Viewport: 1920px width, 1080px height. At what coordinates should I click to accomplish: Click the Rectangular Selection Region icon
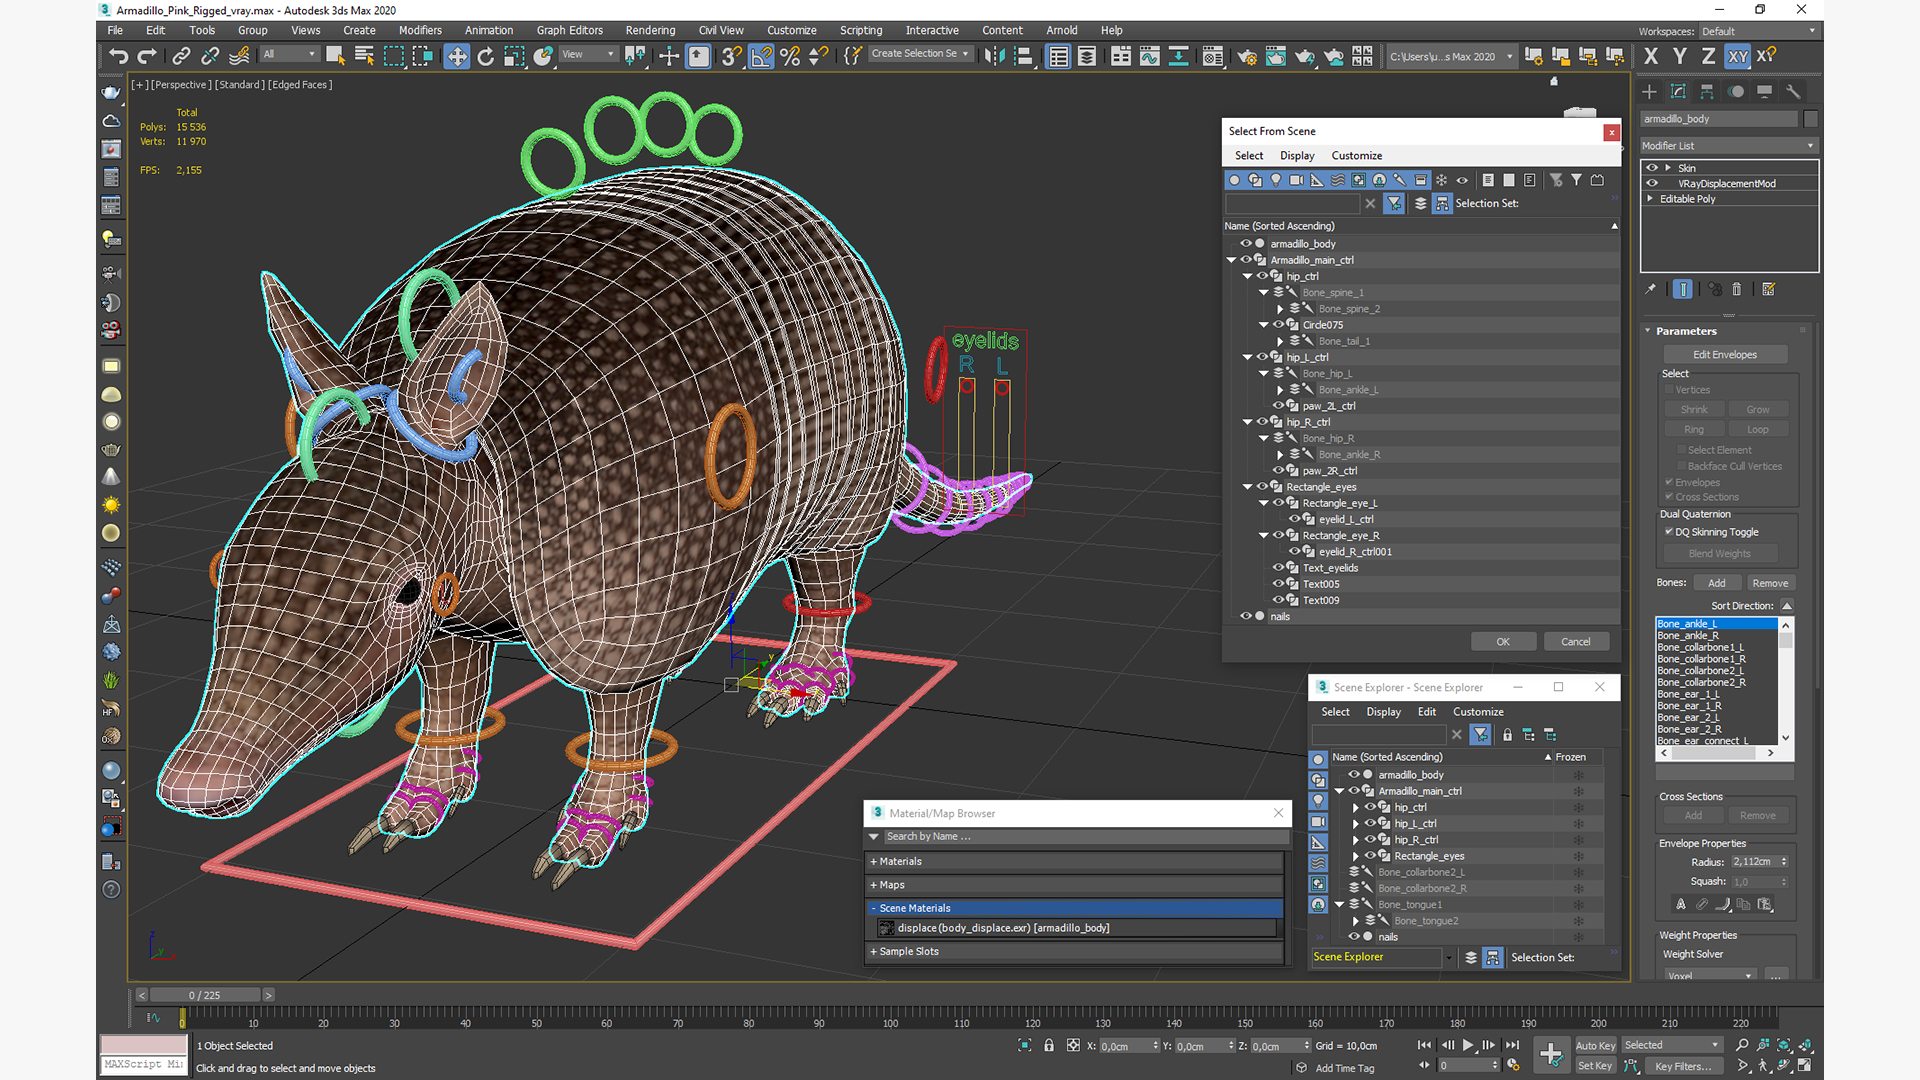394,56
